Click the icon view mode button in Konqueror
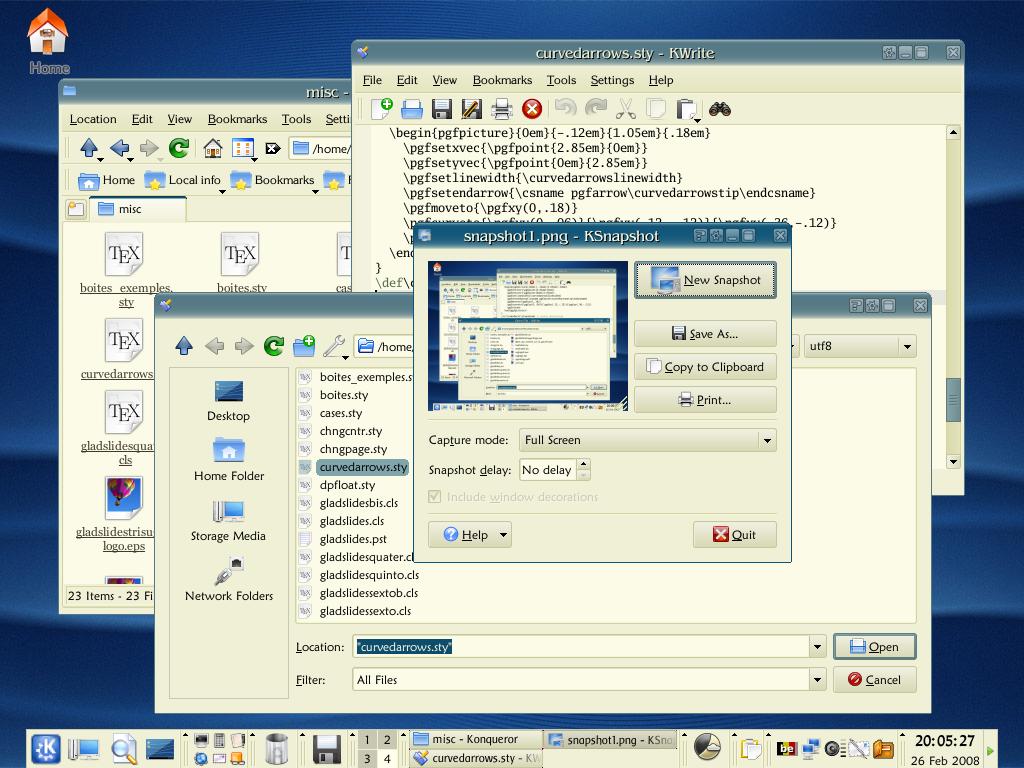This screenshot has height=768, width=1024. 243,148
